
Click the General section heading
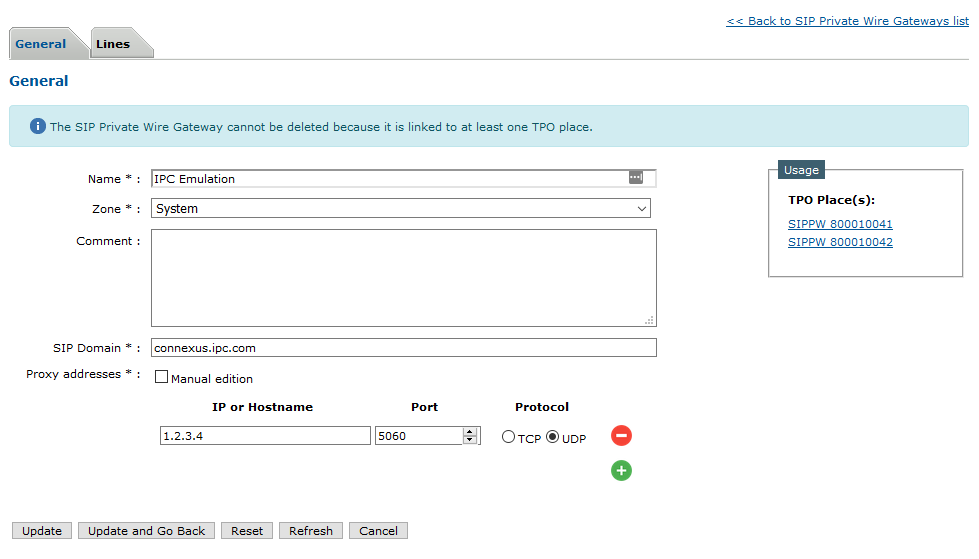coord(39,81)
